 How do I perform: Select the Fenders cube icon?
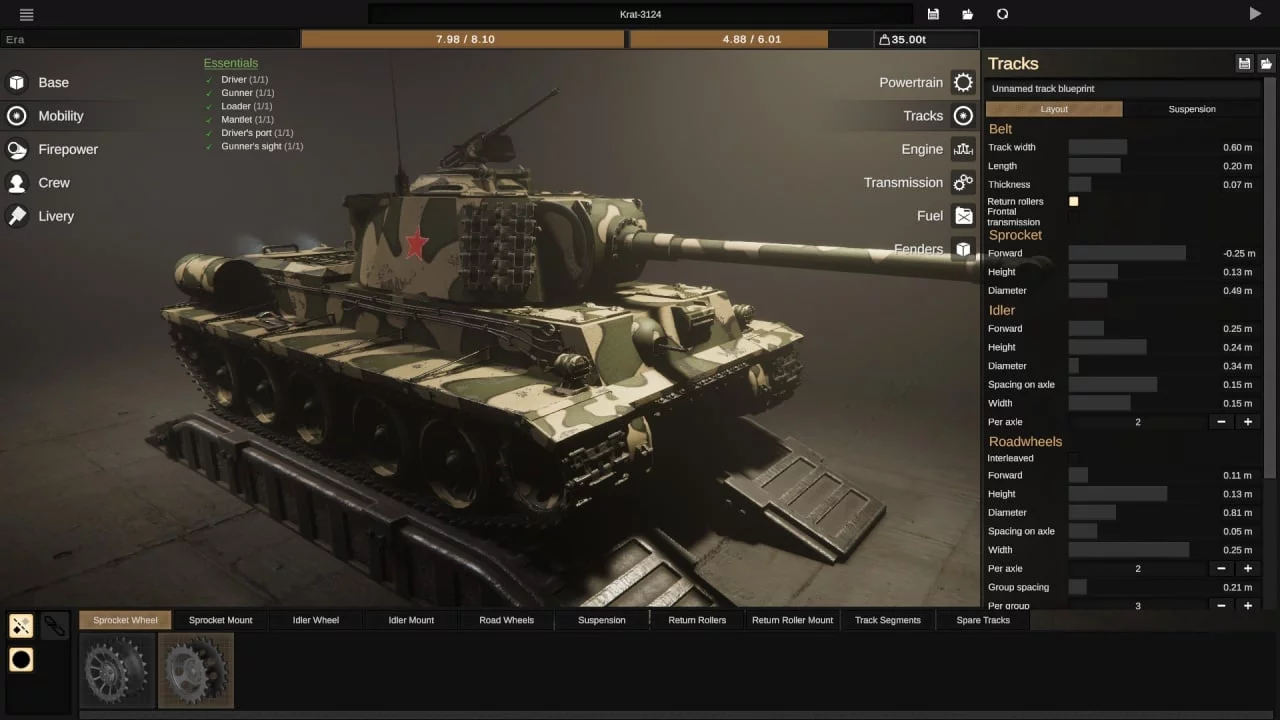point(962,249)
